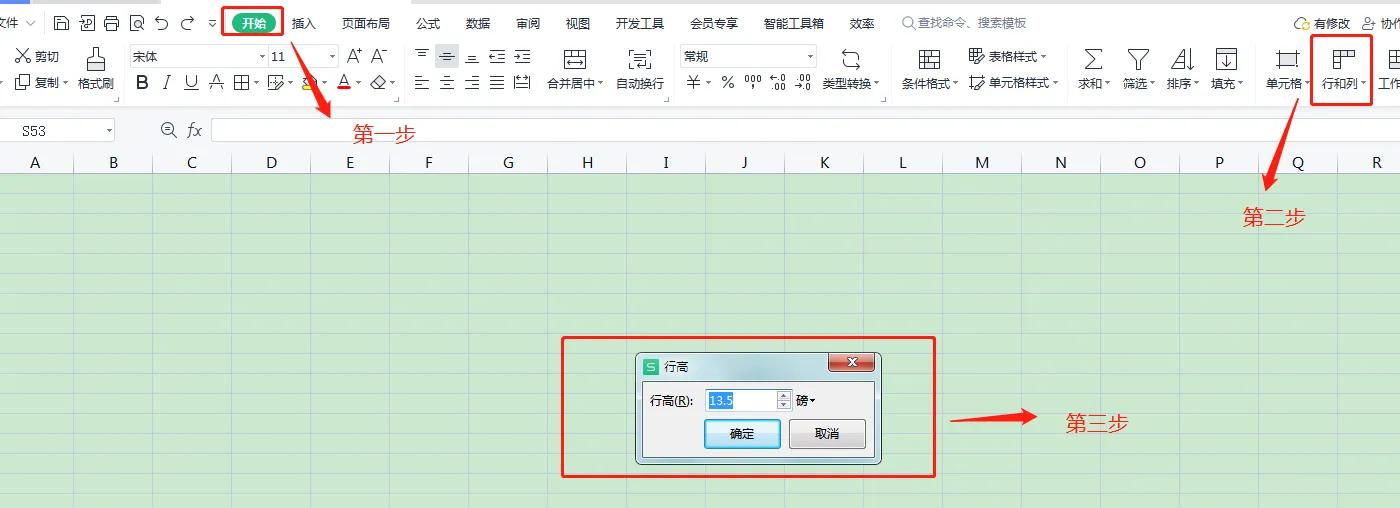Apply percent style (%)

tap(728, 83)
